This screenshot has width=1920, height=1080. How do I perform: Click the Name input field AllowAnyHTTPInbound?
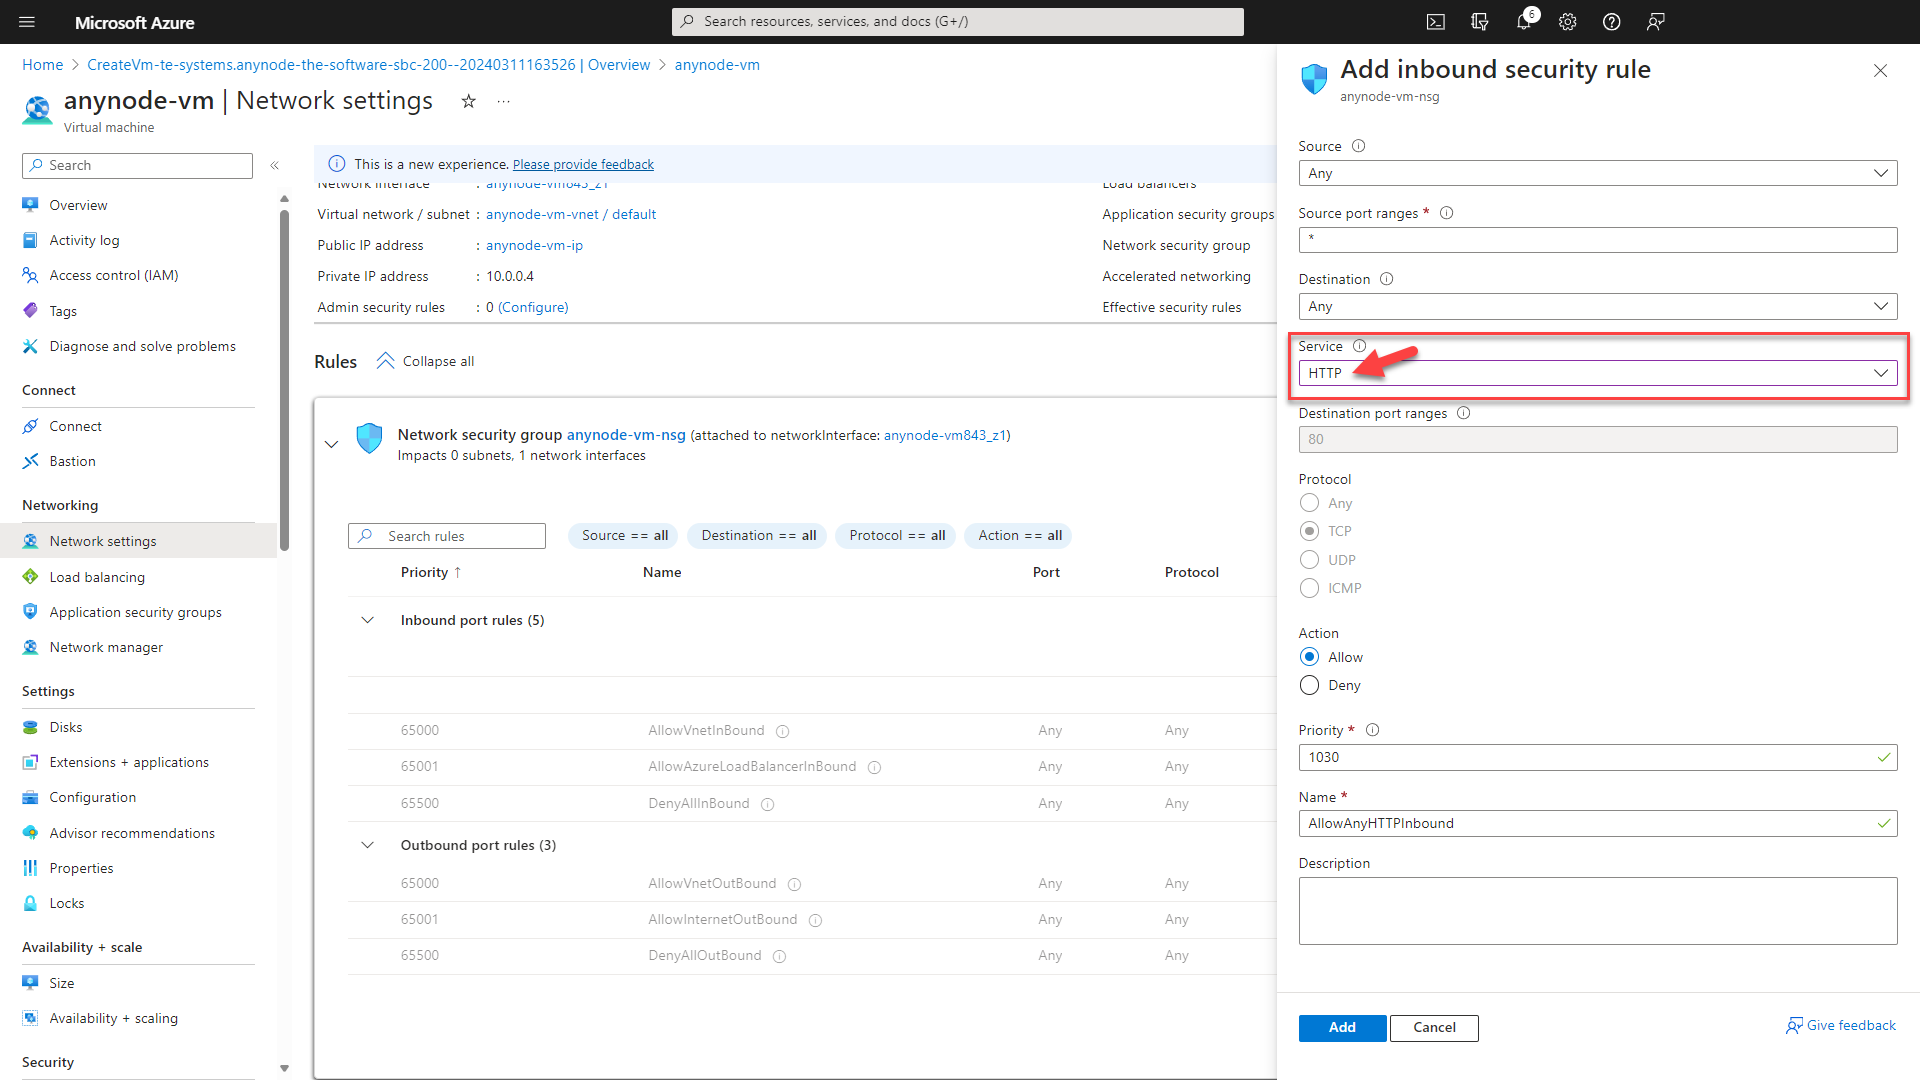[x=1597, y=823]
